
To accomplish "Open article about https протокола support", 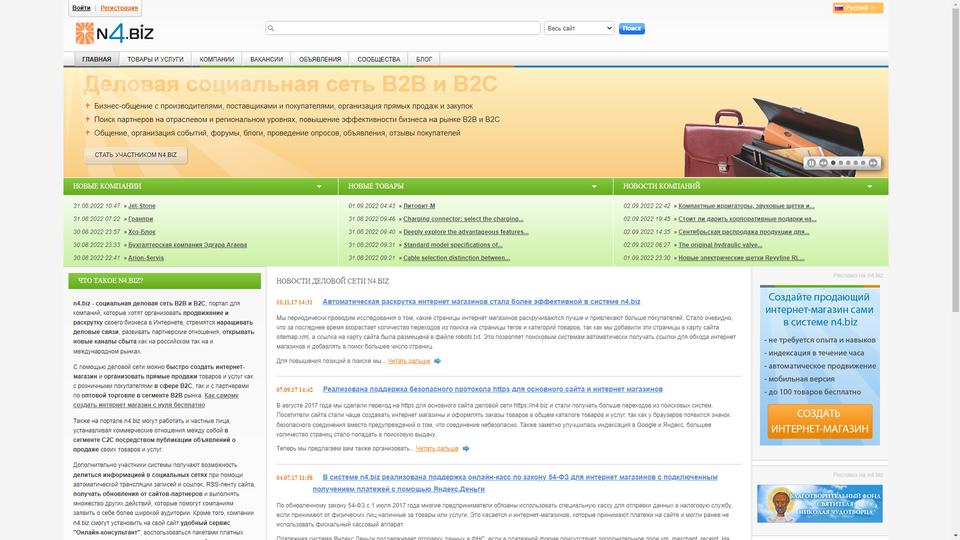I will pos(492,389).
